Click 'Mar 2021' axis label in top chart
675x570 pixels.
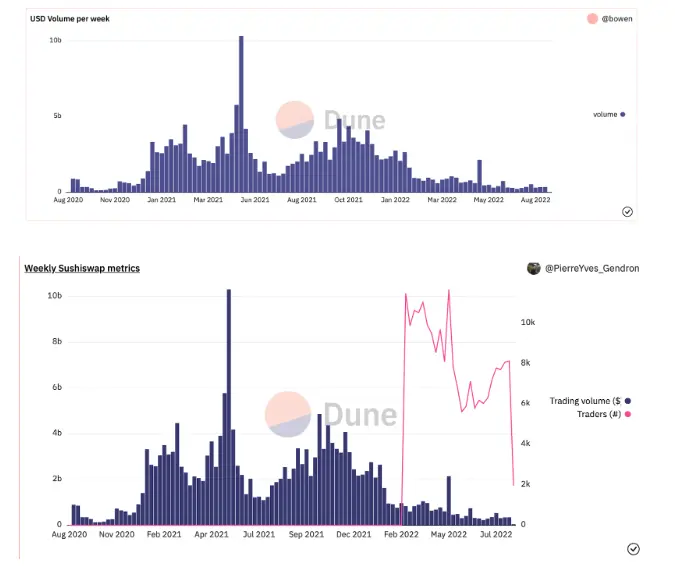click(208, 200)
